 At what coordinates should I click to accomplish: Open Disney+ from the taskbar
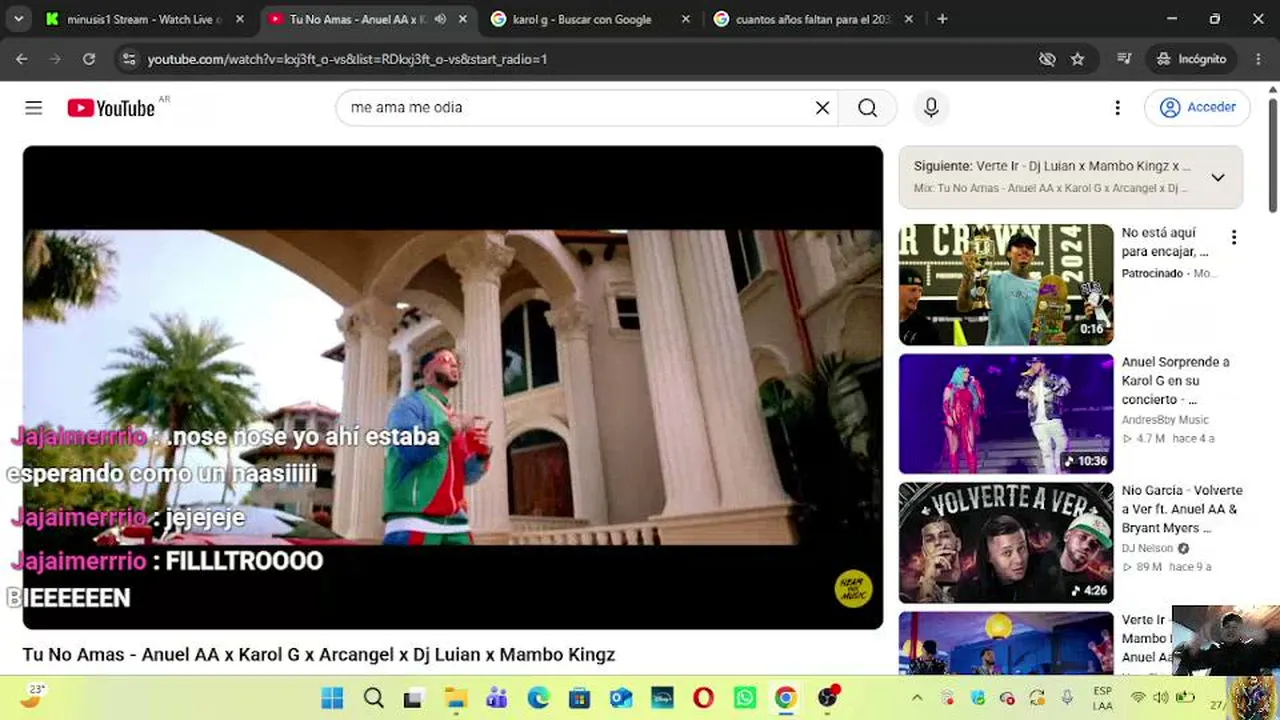662,698
